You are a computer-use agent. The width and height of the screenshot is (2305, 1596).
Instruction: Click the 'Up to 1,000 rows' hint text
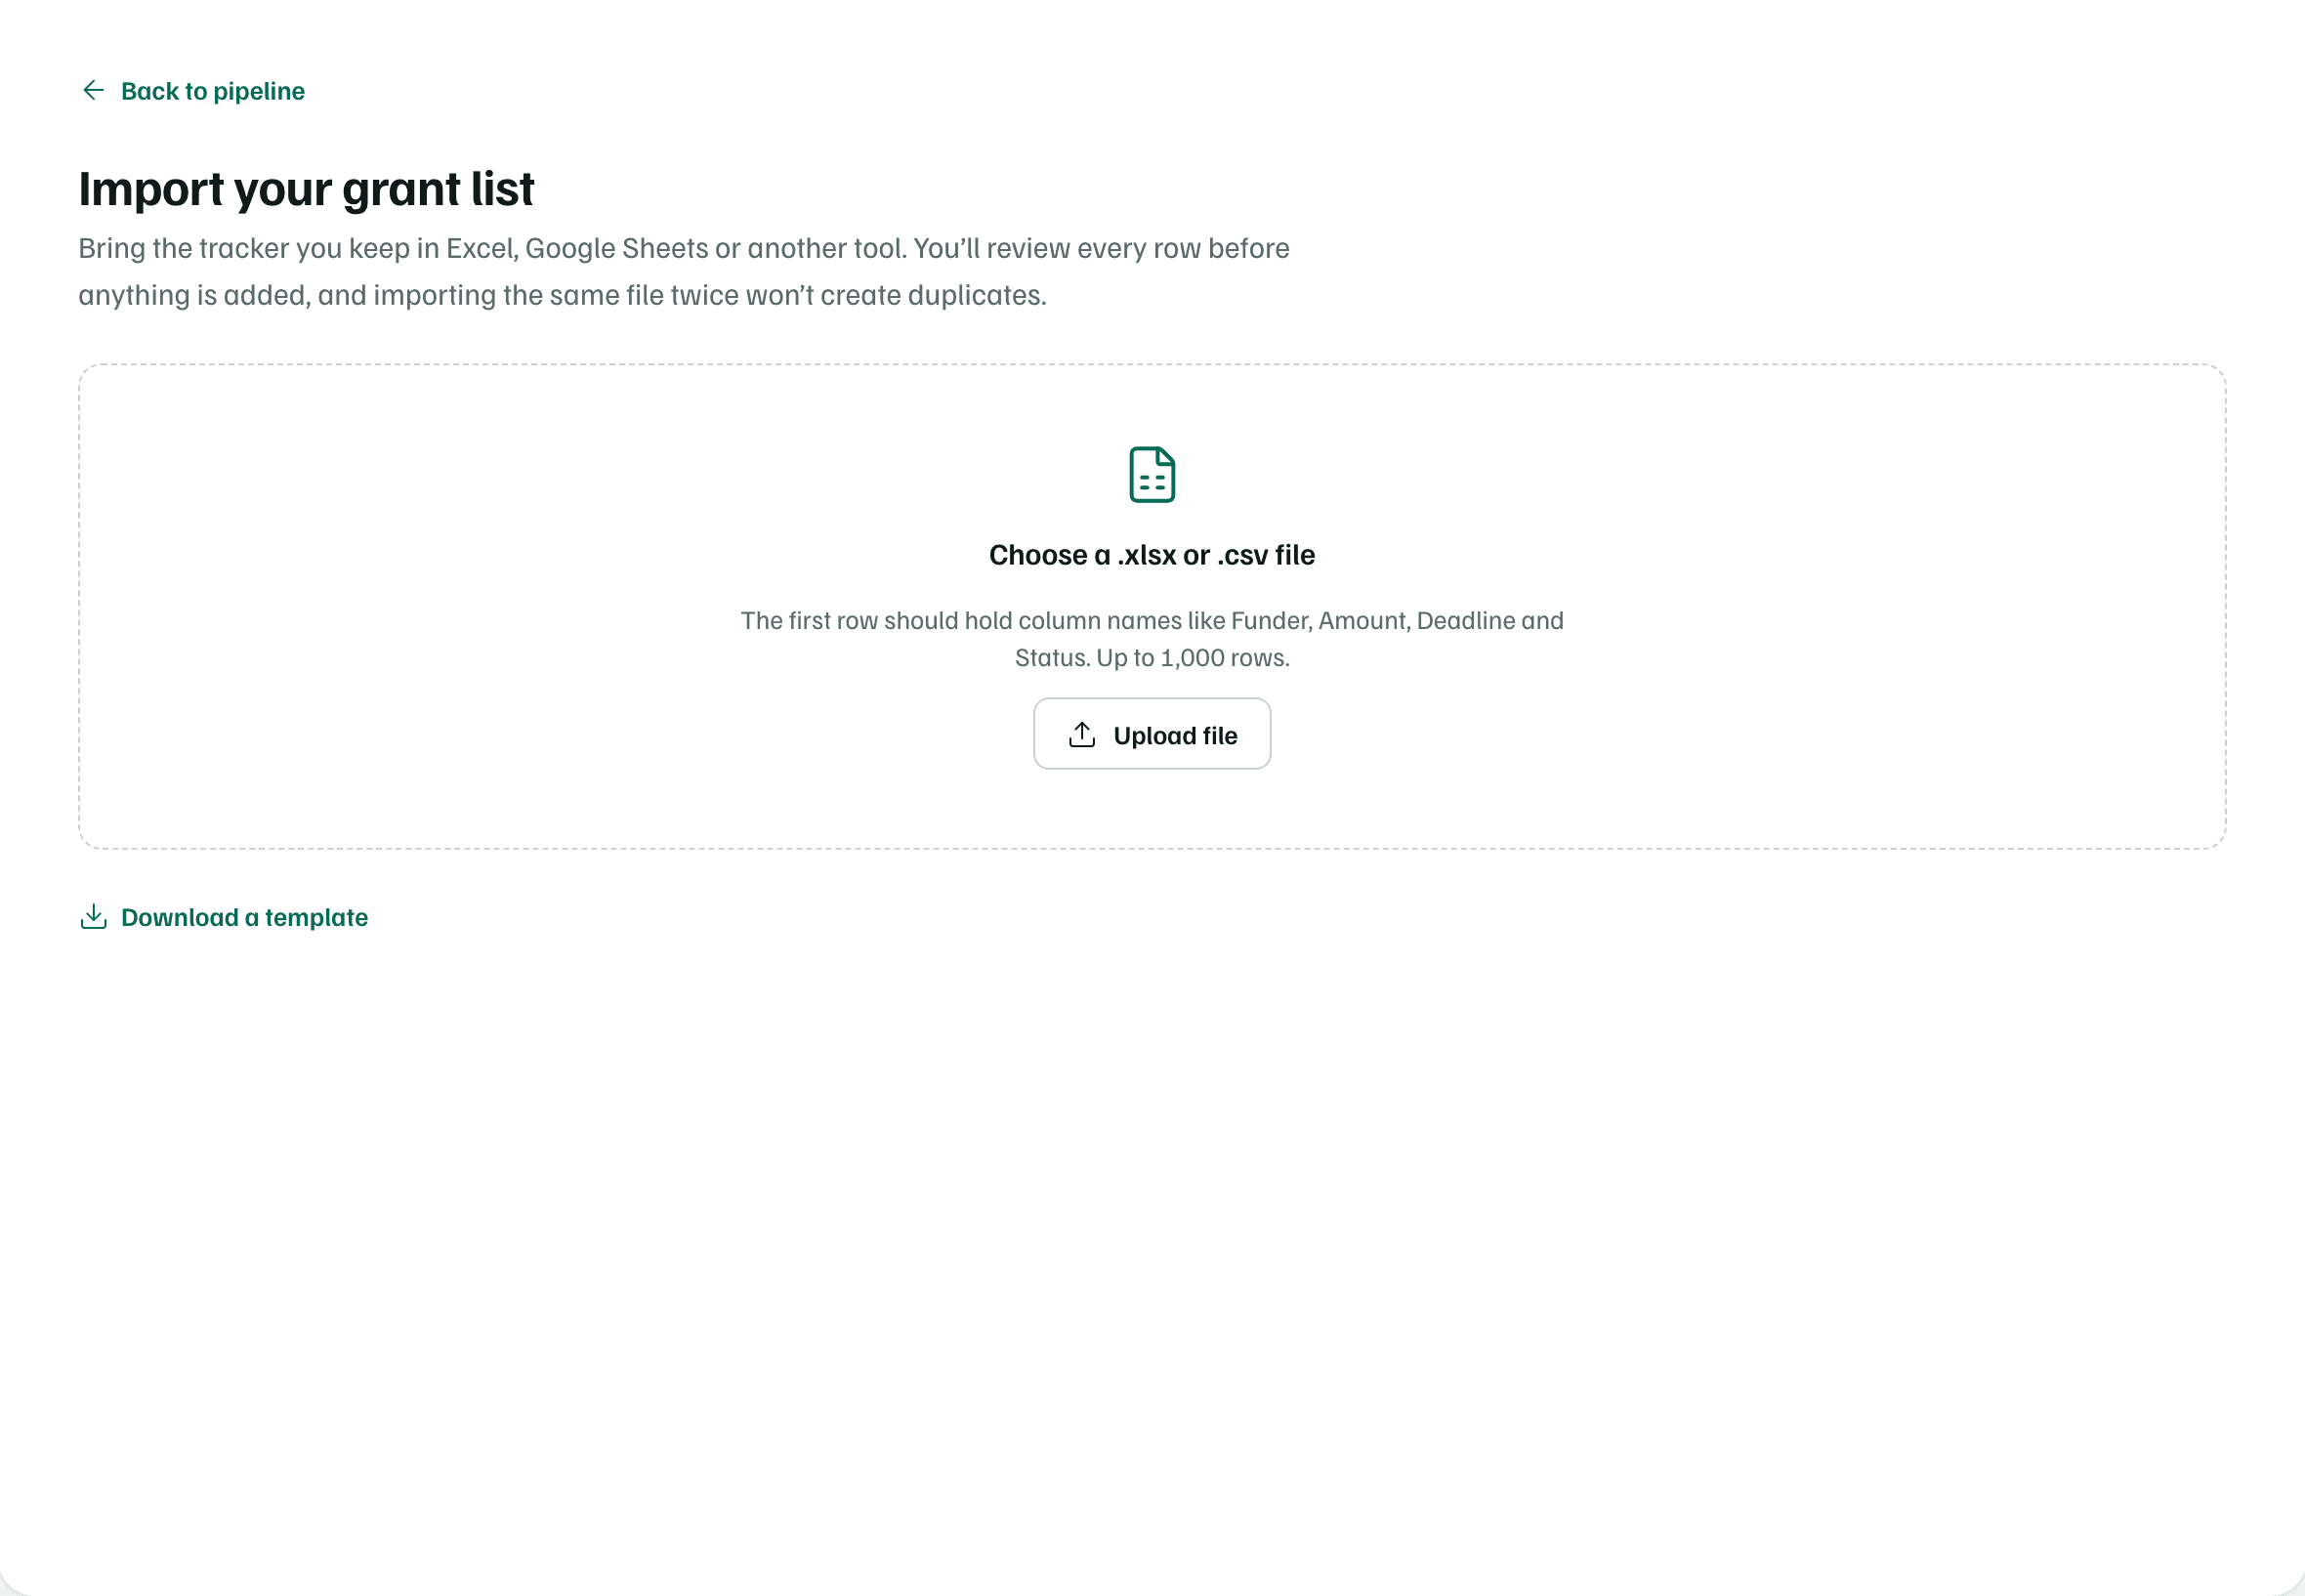click(1192, 658)
